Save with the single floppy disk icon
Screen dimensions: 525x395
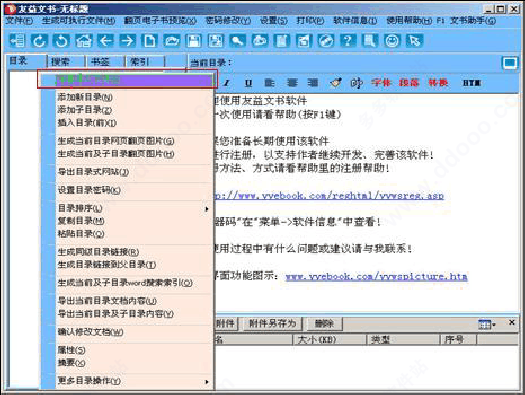pos(194,41)
